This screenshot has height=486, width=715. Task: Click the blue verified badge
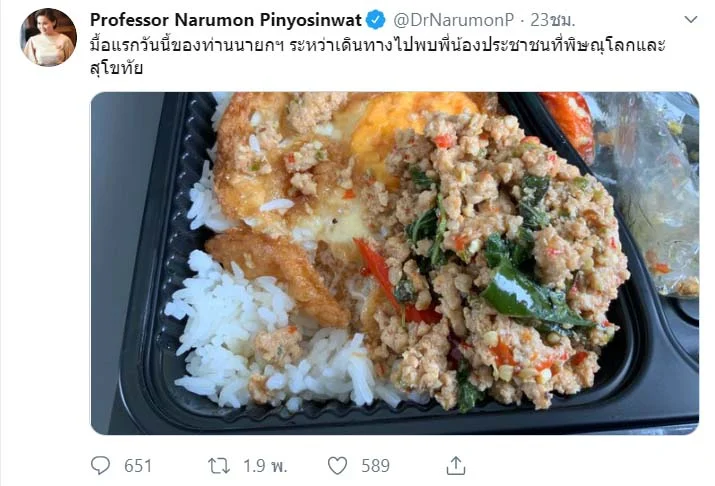coord(376,20)
